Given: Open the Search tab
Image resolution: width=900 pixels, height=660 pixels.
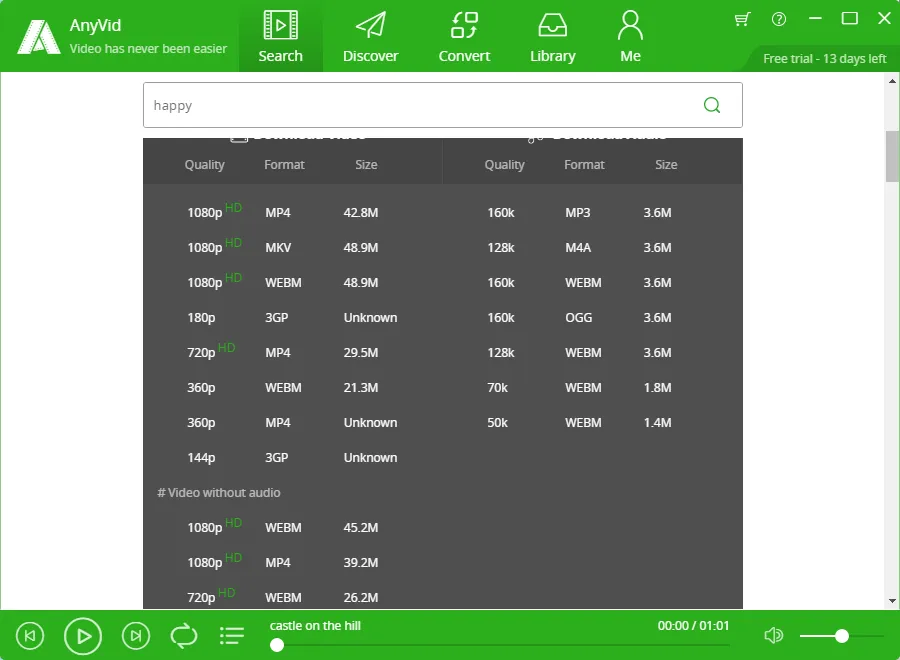Looking at the screenshot, I should tap(280, 36).
